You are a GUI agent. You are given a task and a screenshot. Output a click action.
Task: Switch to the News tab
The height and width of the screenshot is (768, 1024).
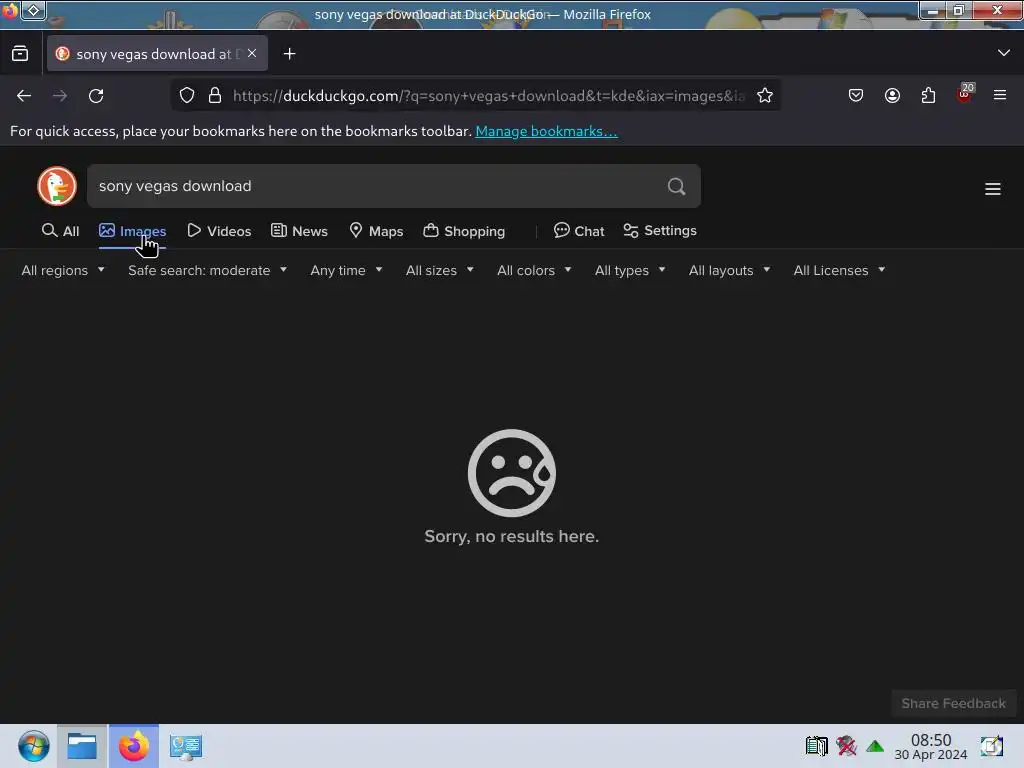[299, 231]
